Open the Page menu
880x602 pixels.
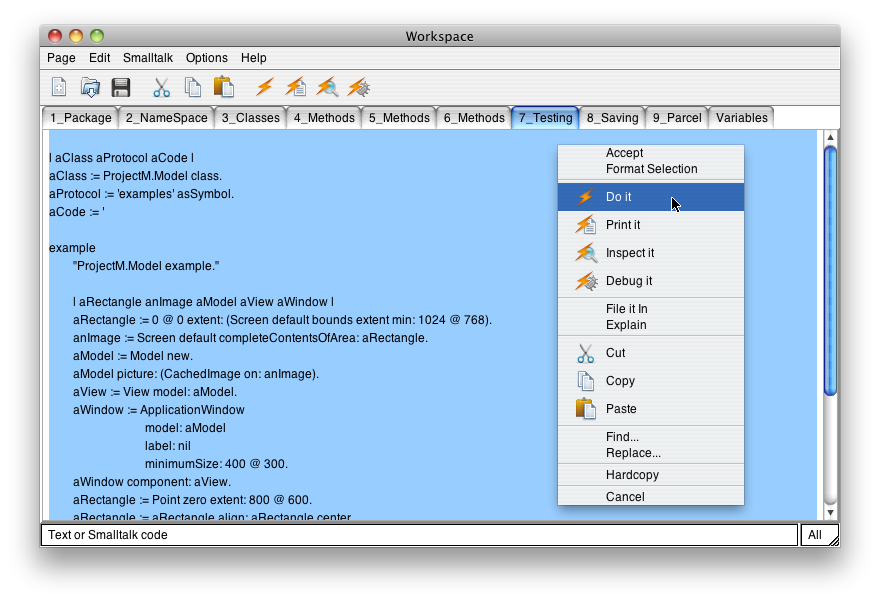click(x=61, y=58)
